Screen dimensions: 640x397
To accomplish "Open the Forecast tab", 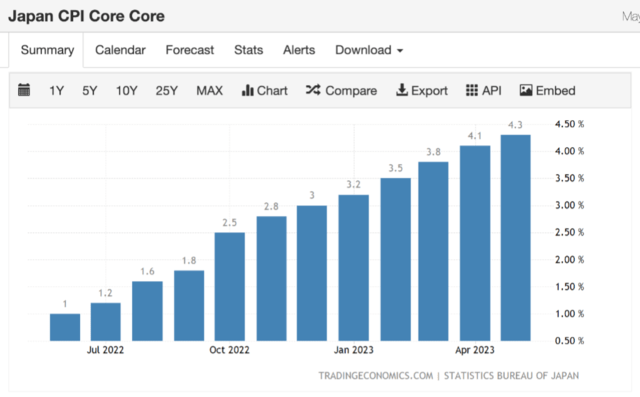I will (x=189, y=50).
